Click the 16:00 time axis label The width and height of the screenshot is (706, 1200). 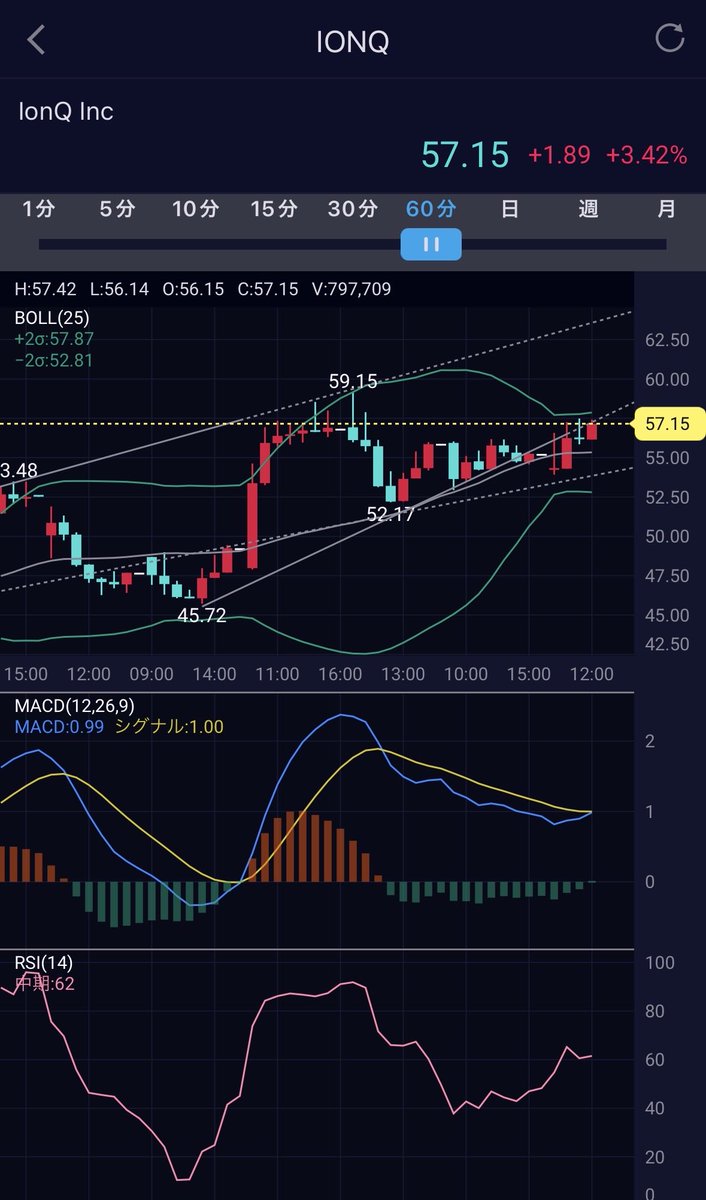(339, 675)
